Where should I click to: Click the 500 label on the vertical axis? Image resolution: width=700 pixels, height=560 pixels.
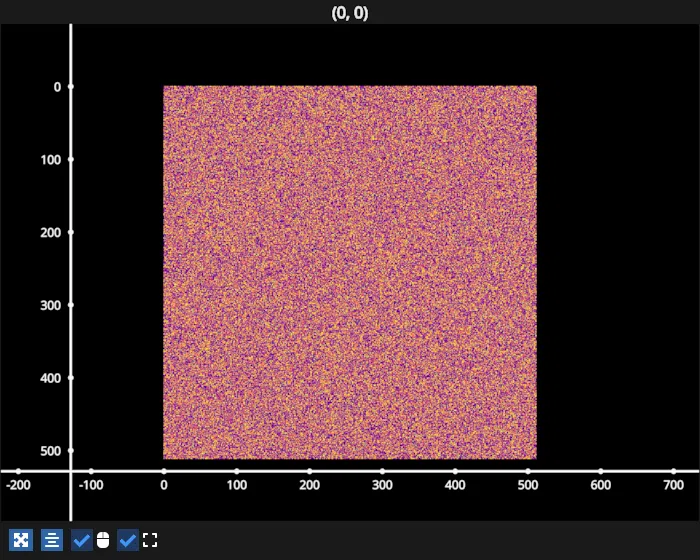click(x=50, y=451)
